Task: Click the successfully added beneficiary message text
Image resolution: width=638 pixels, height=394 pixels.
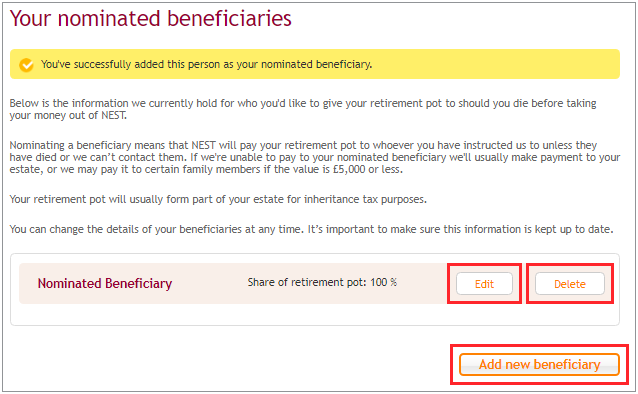Action: click(206, 64)
